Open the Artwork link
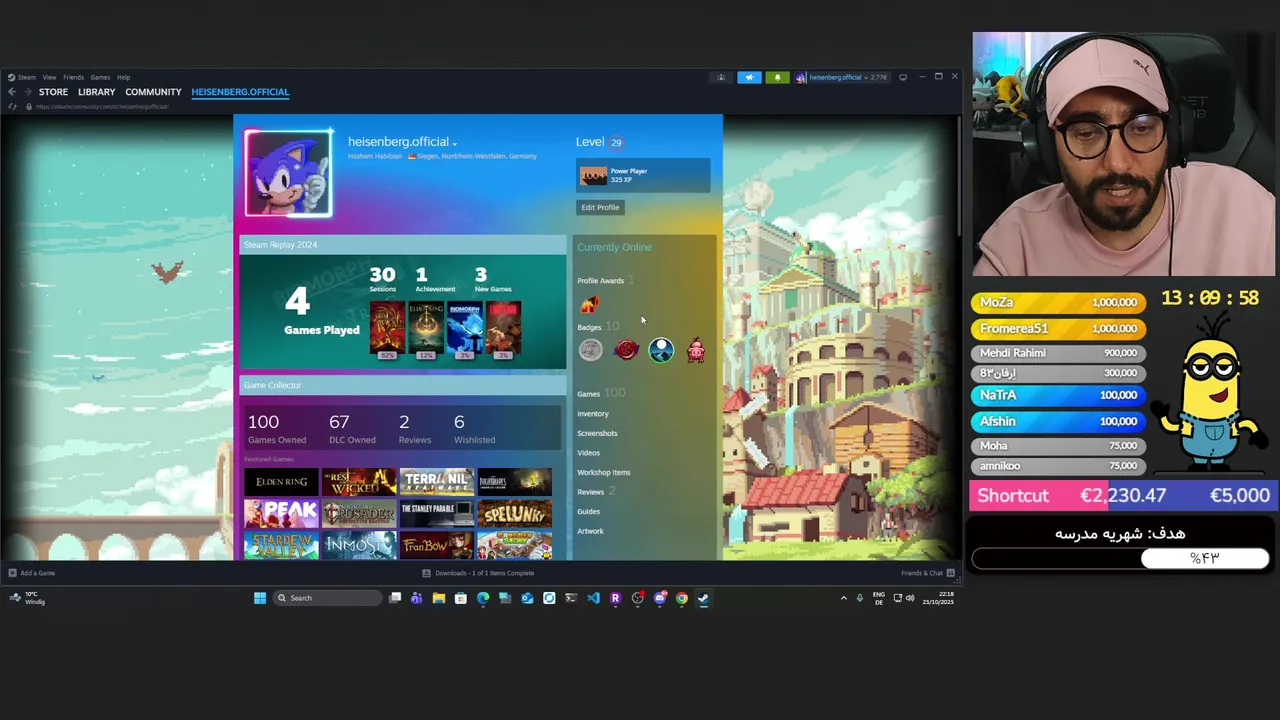The width and height of the screenshot is (1280, 720). tap(590, 531)
